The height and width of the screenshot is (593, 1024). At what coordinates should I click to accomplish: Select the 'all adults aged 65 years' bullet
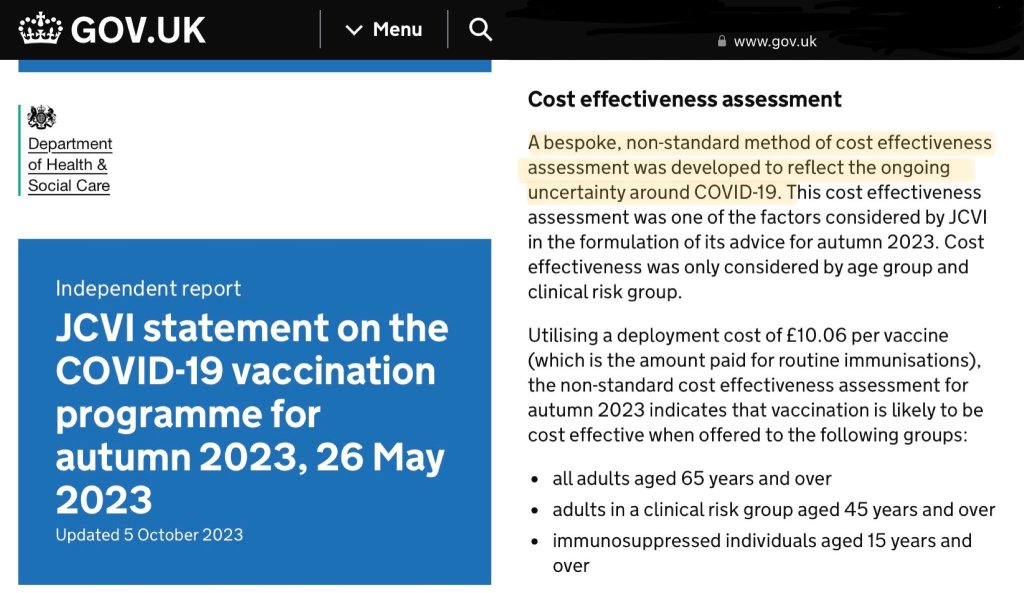click(x=692, y=478)
